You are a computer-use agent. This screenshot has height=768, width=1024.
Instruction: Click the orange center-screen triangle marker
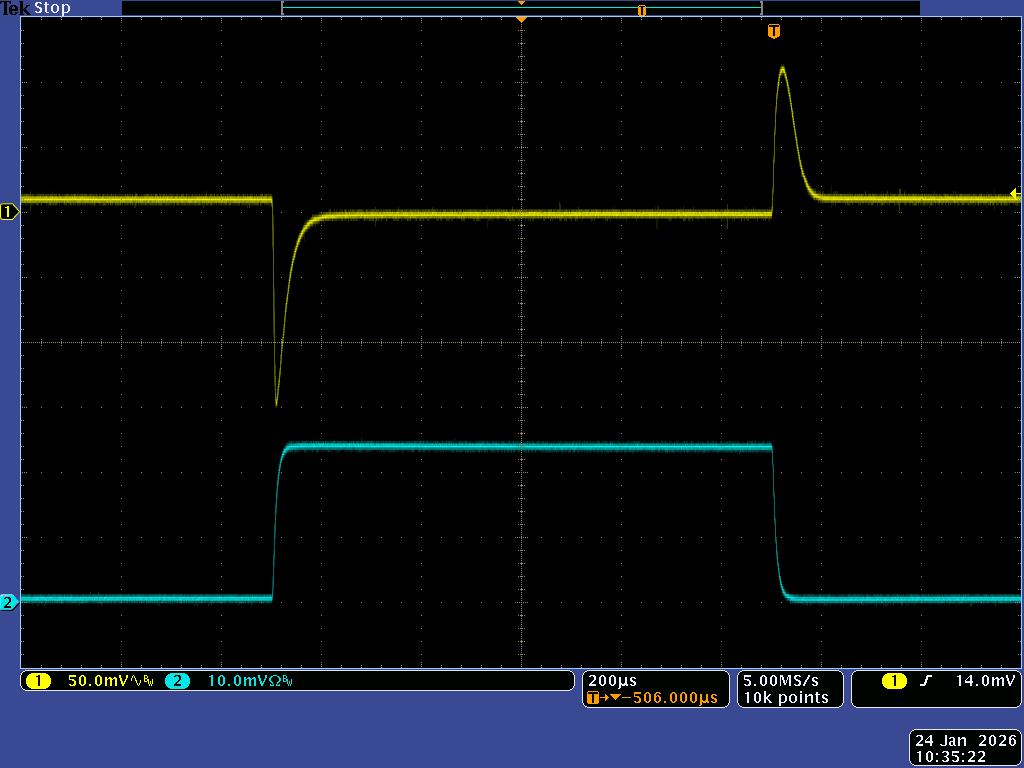(x=521, y=20)
